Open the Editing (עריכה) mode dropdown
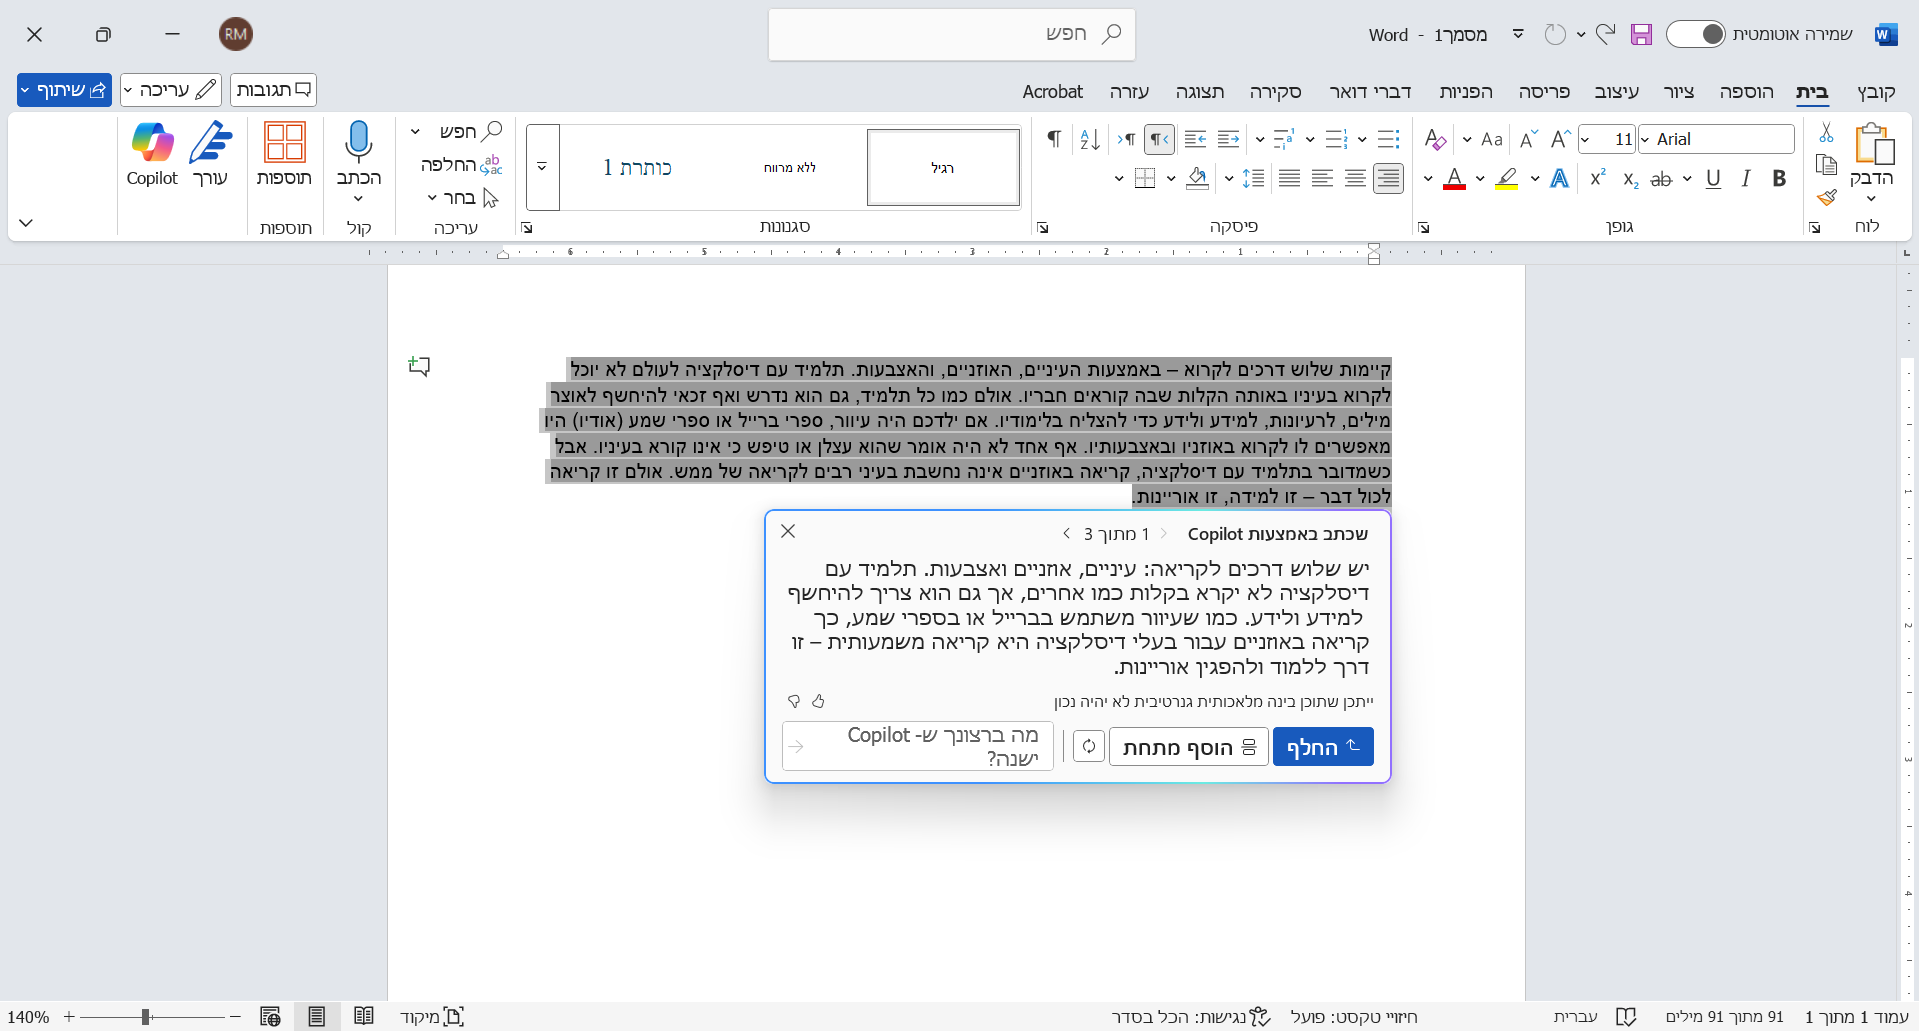Screen dimensions: 1919x1031 click(x=171, y=90)
